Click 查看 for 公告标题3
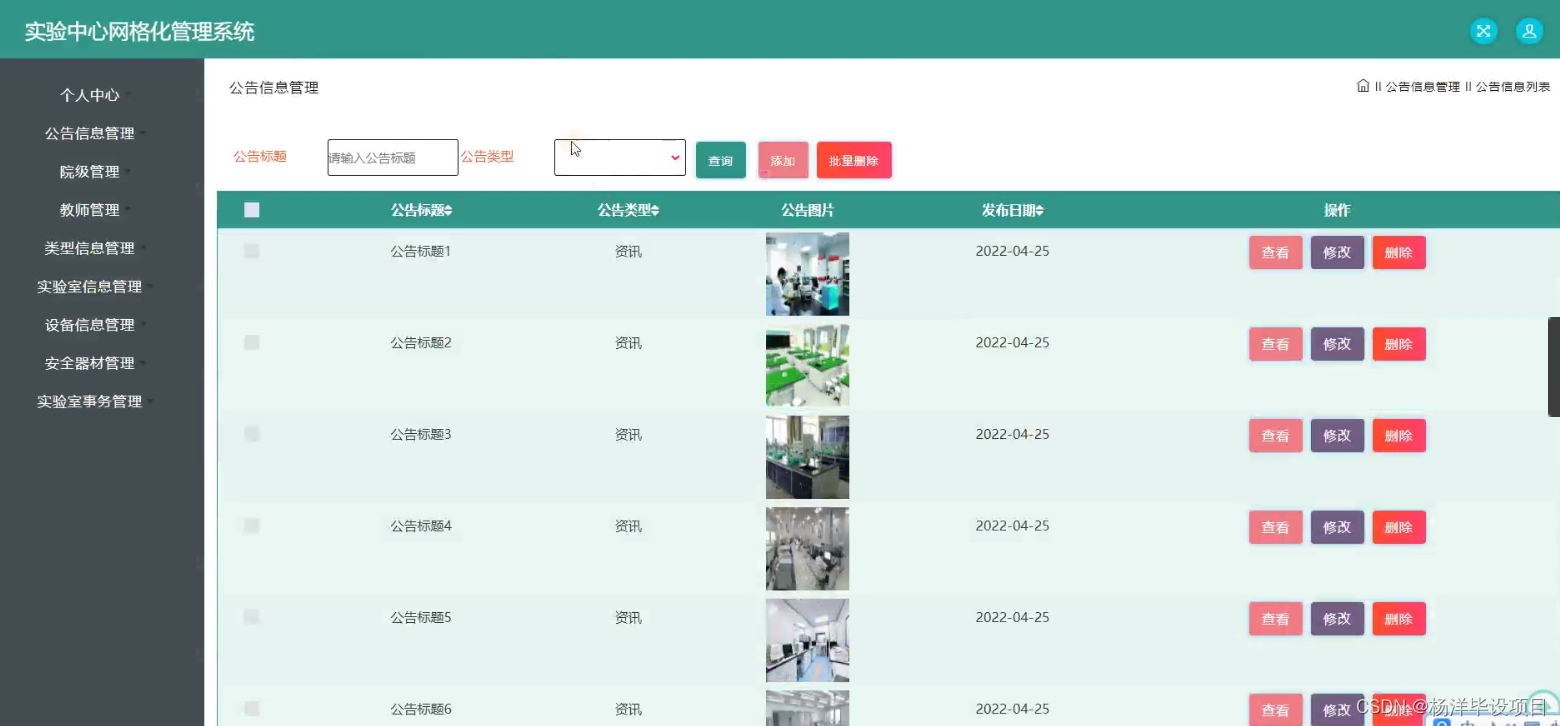1560x726 pixels. click(1275, 435)
